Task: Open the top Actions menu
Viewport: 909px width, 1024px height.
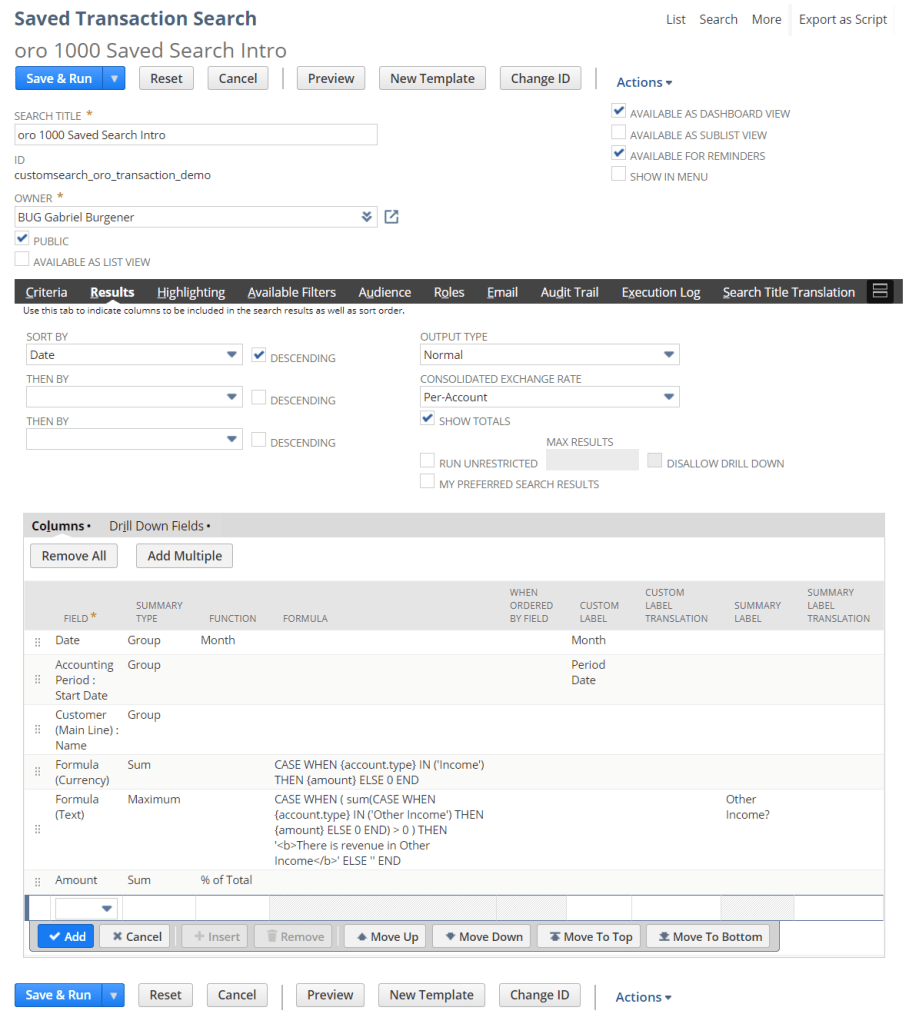Action: [x=644, y=82]
